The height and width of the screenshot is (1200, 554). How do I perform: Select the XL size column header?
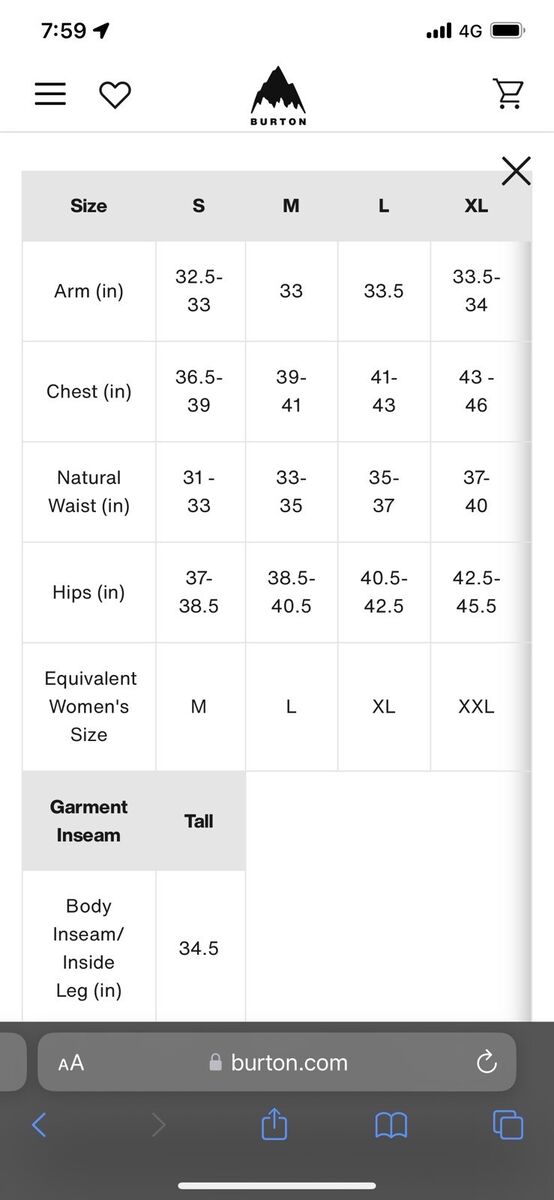[476, 206]
